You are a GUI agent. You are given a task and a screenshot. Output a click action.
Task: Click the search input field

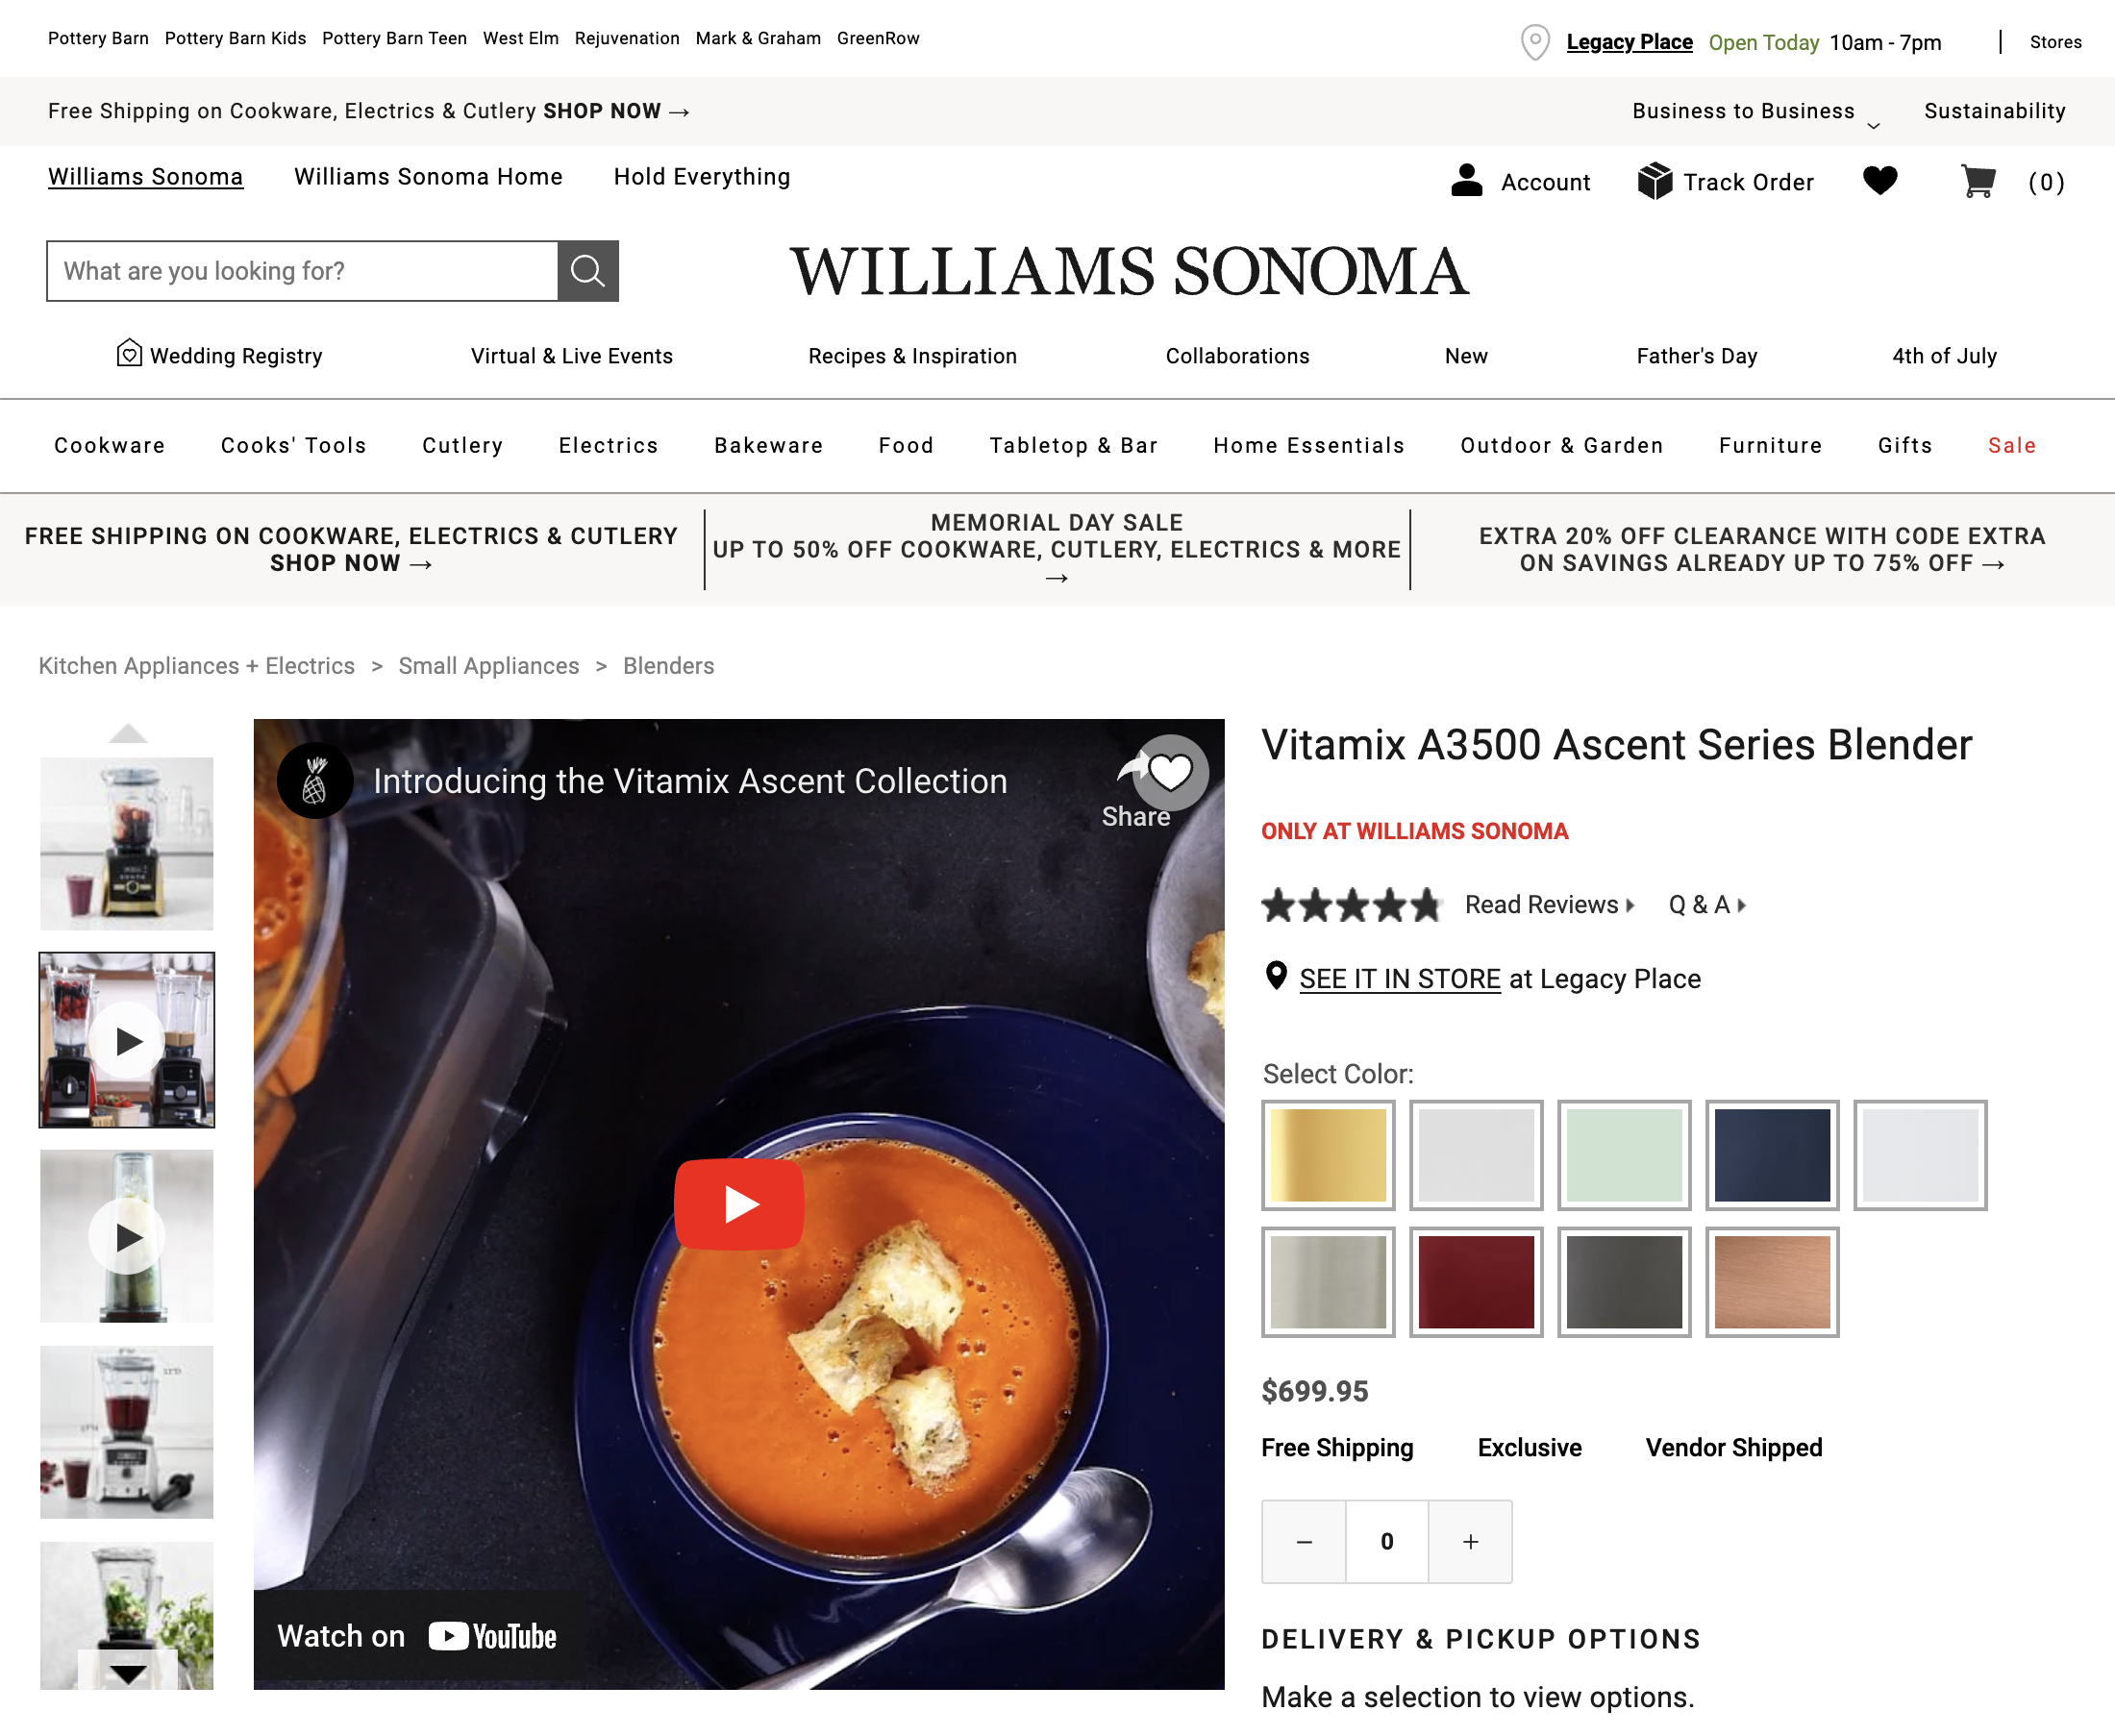click(302, 271)
